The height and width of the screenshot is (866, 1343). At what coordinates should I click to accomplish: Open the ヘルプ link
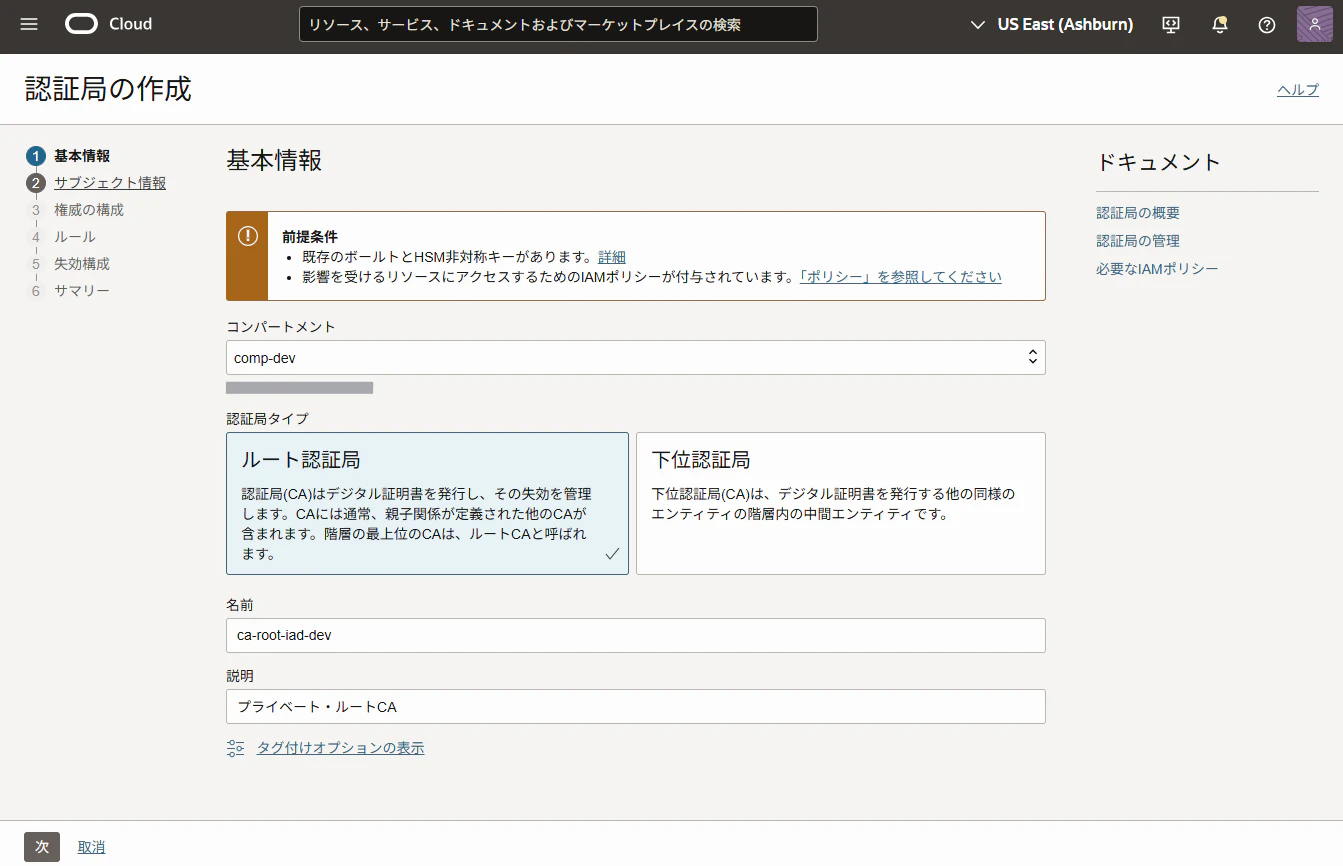point(1298,89)
